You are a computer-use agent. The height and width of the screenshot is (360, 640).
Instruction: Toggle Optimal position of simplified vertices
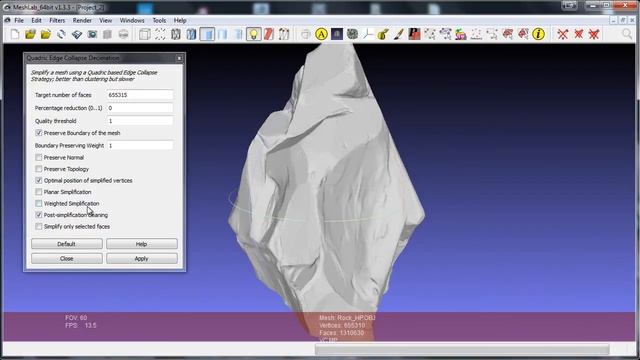tap(39, 180)
